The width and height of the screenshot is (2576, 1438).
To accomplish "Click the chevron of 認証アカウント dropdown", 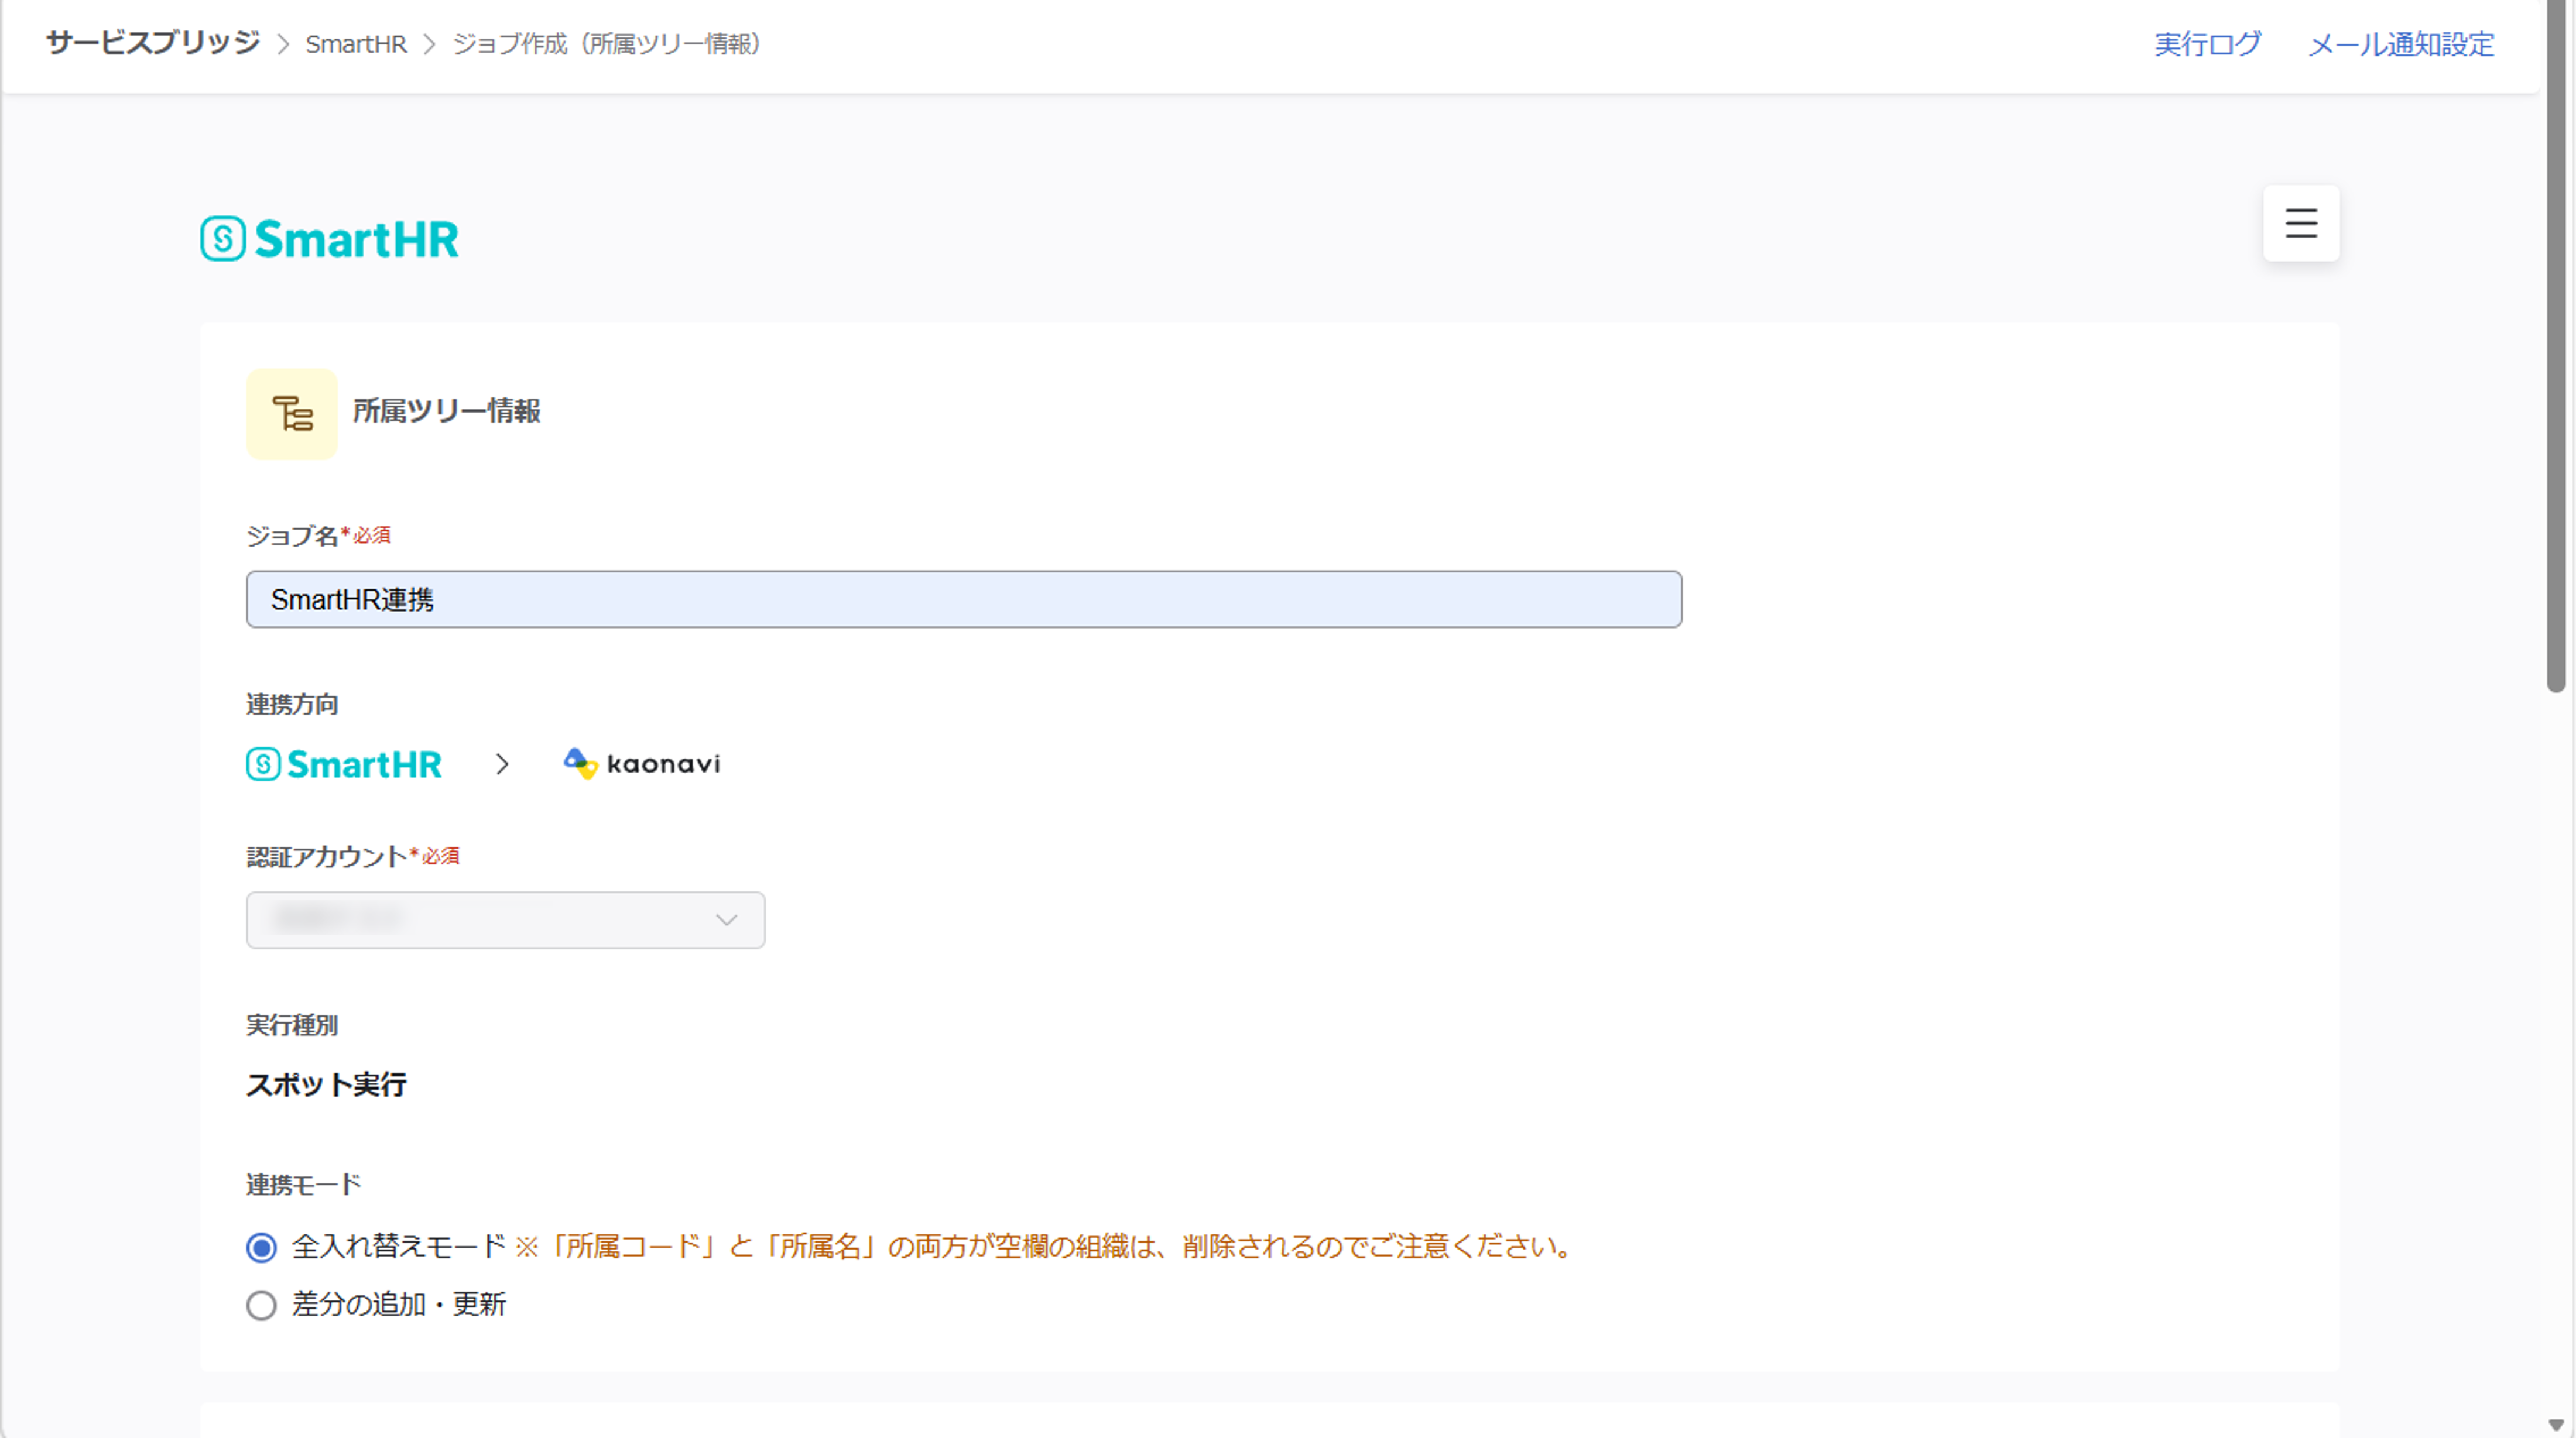I will pos(727,920).
